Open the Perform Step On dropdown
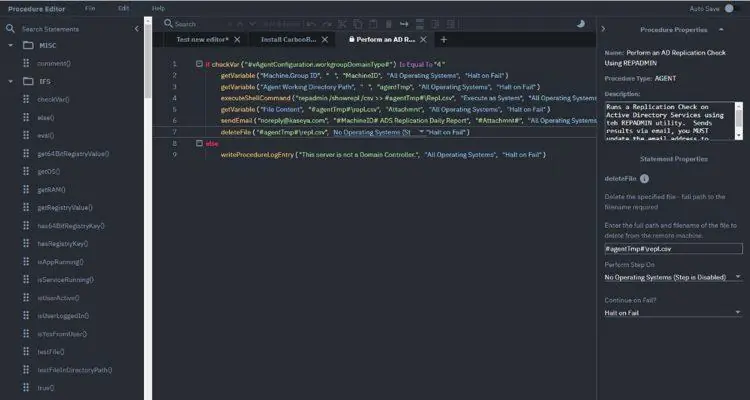 tap(673, 277)
